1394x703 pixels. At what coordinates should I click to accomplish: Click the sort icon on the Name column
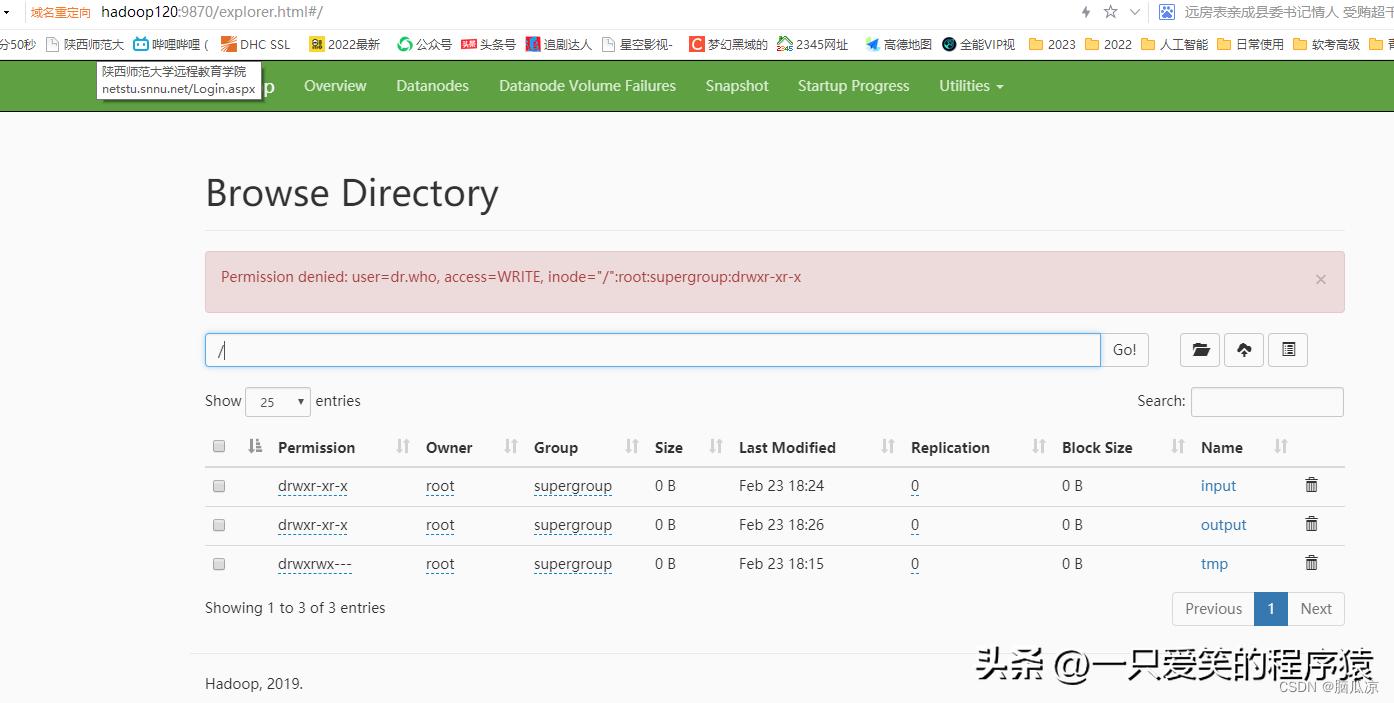pos(1281,447)
